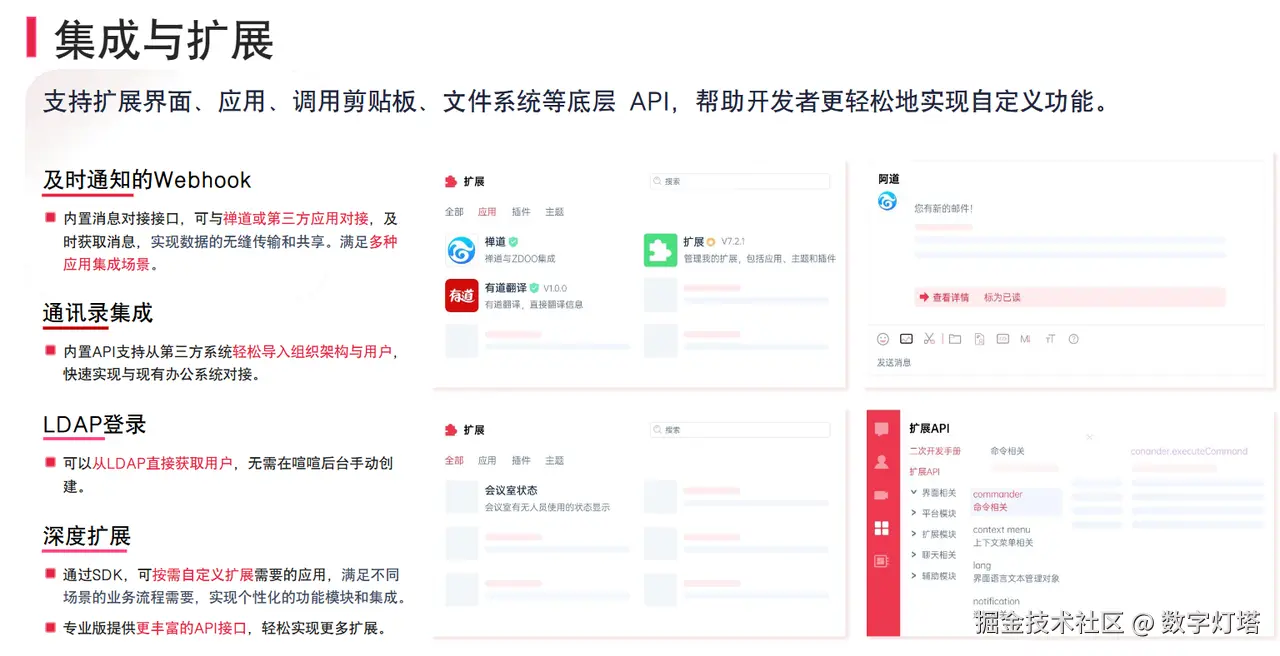This screenshot has height=656, width=1280.
Task: Collapse the 界面相关 tree node
Action: [914, 493]
